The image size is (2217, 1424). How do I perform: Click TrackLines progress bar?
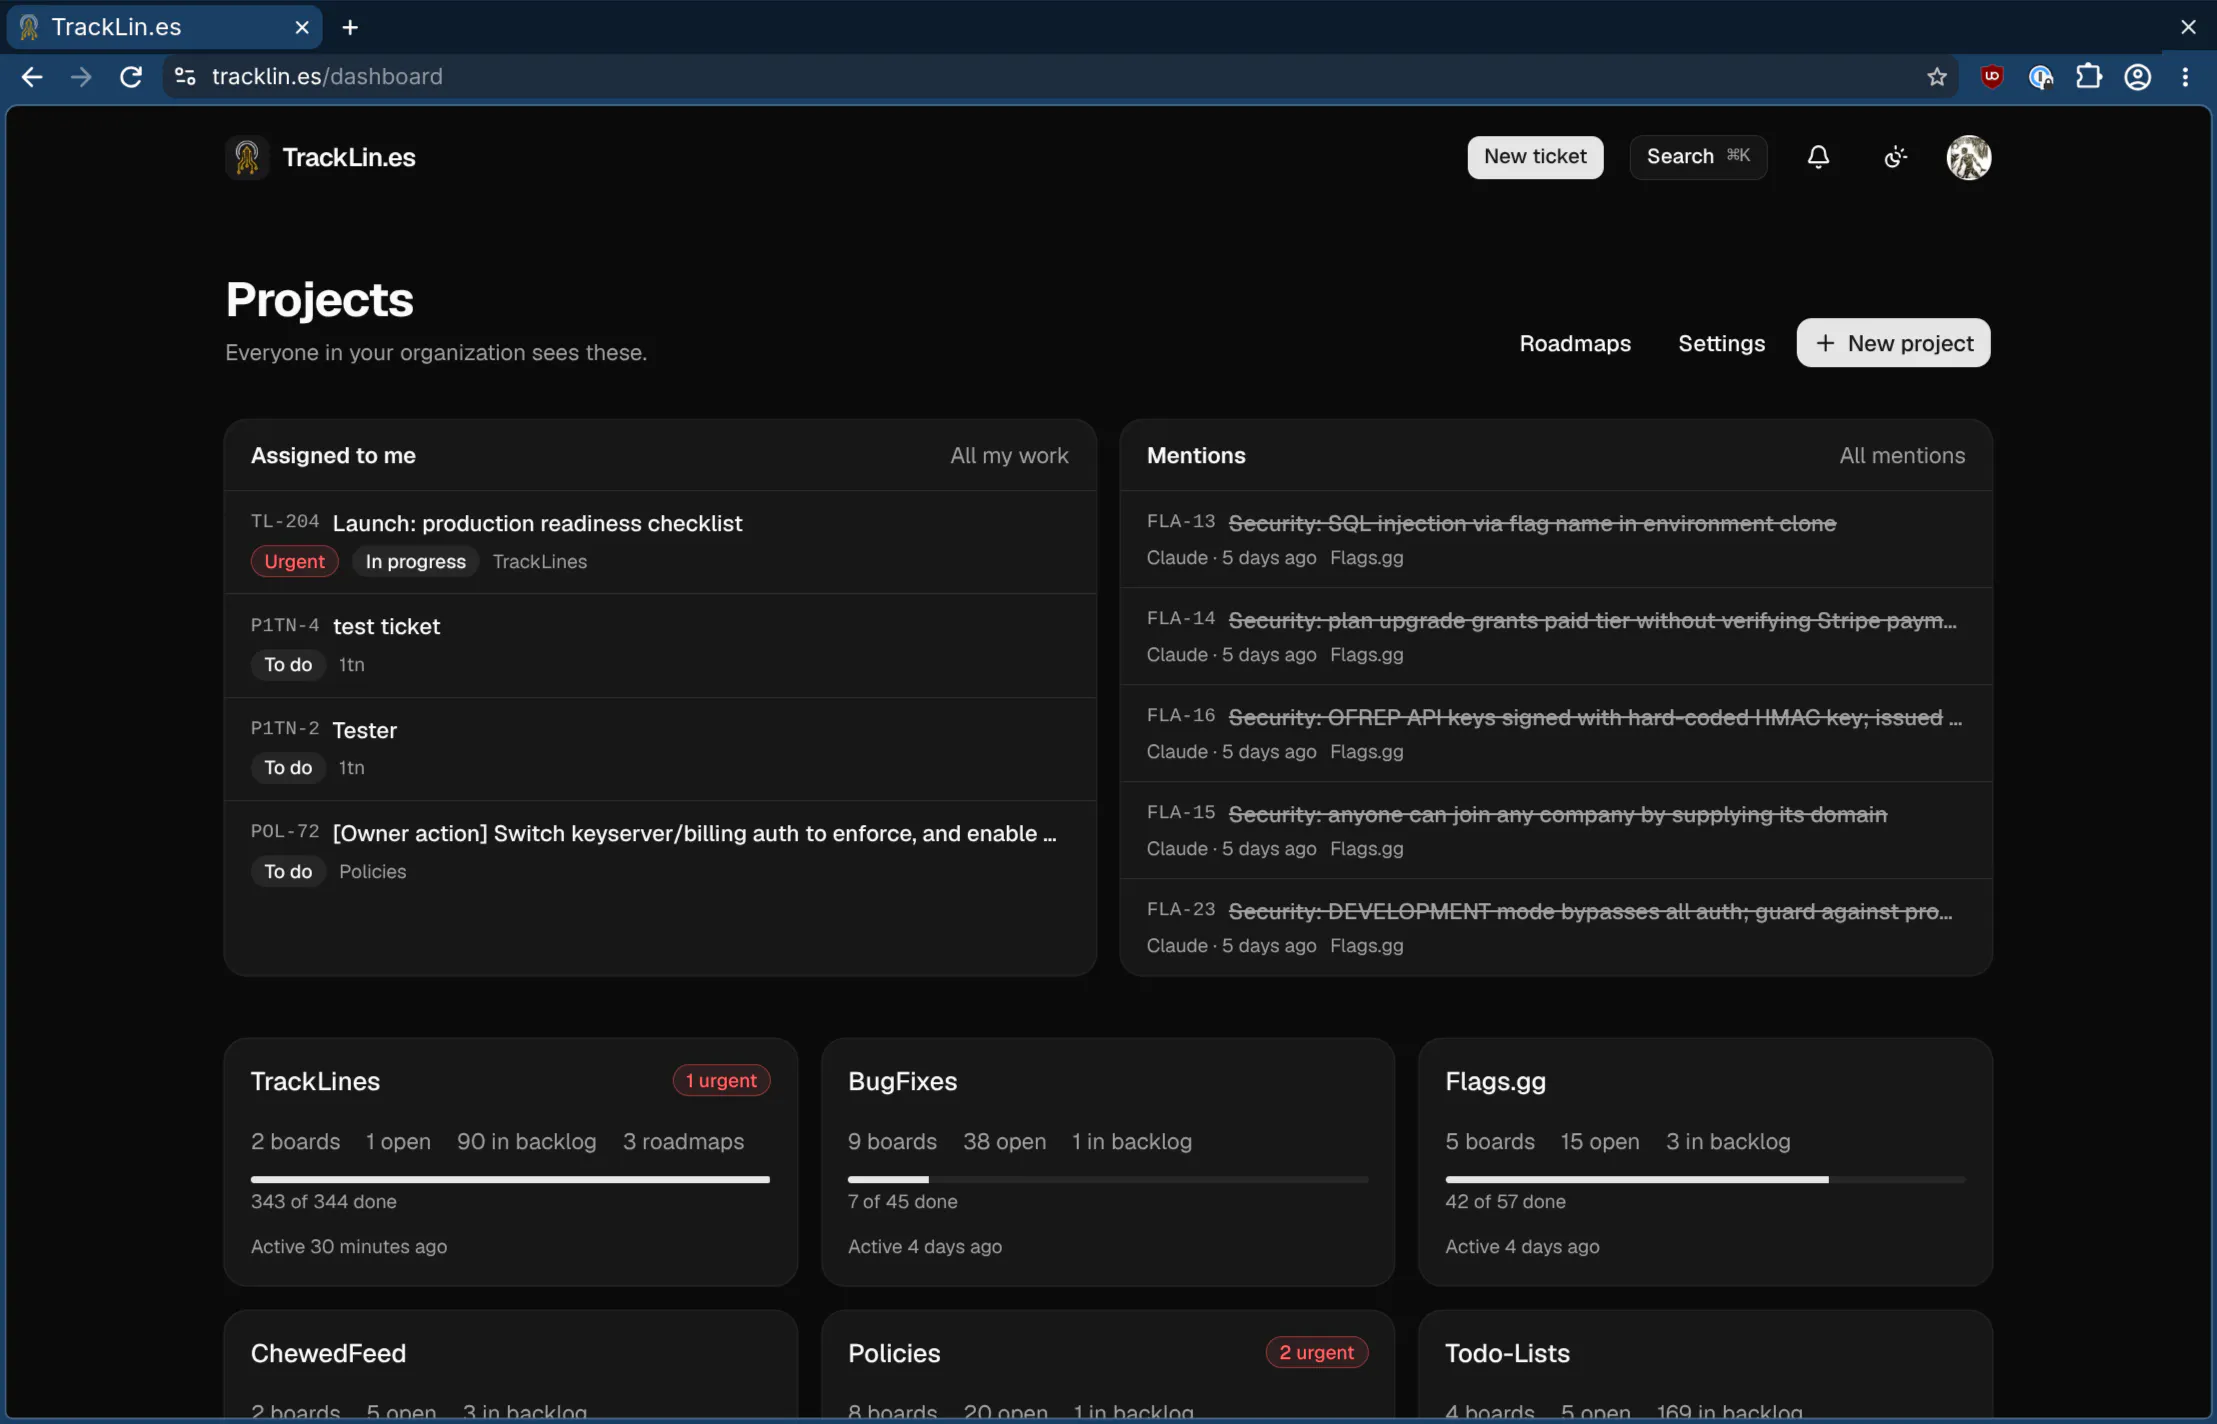coord(510,1179)
